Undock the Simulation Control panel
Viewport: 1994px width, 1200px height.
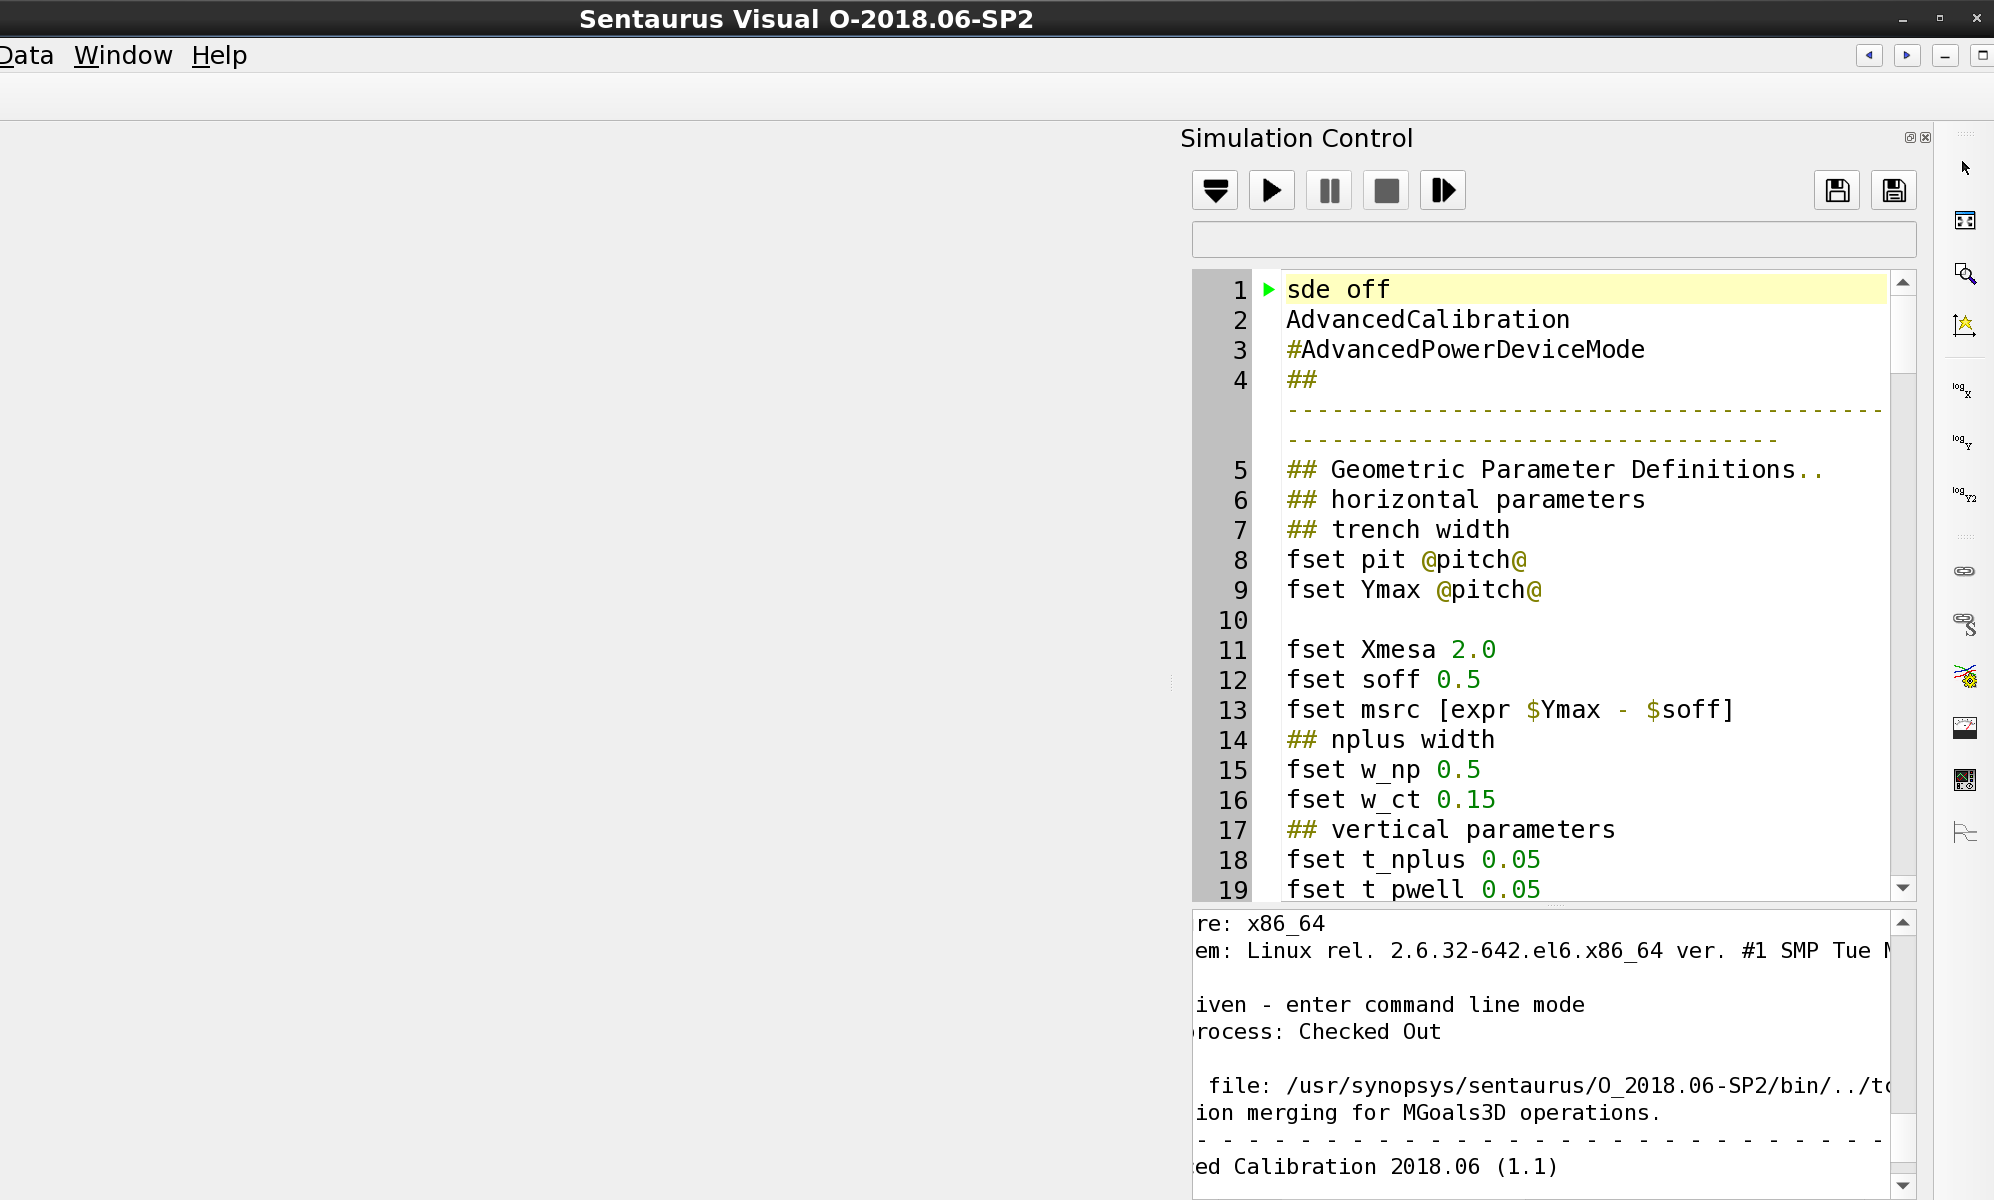[1910, 137]
